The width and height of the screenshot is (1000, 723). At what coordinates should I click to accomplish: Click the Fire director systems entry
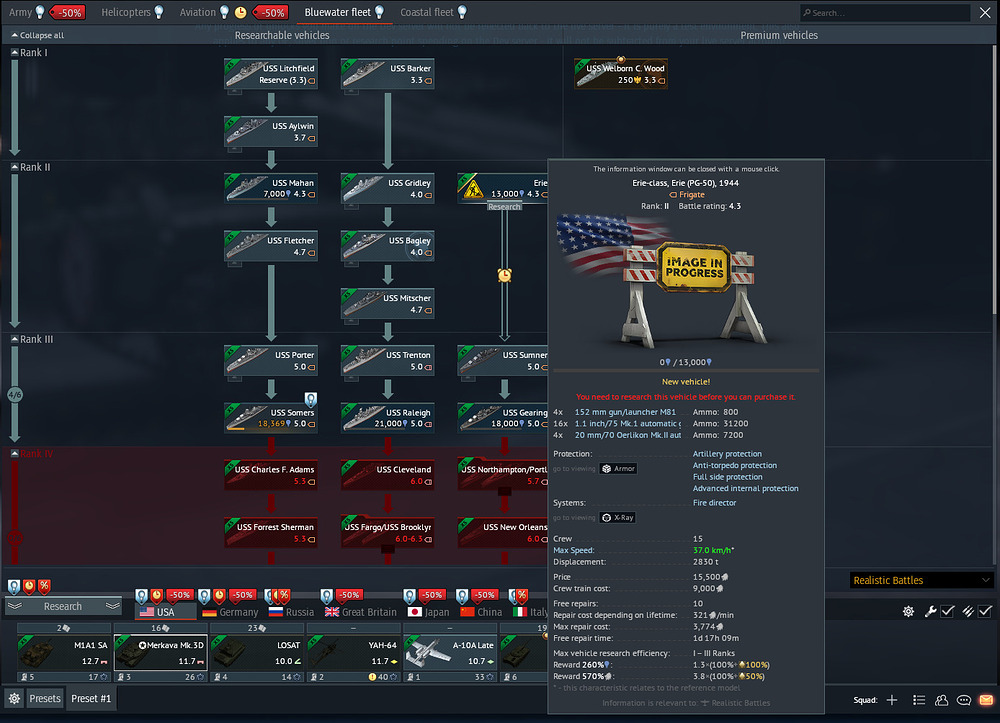click(x=714, y=503)
